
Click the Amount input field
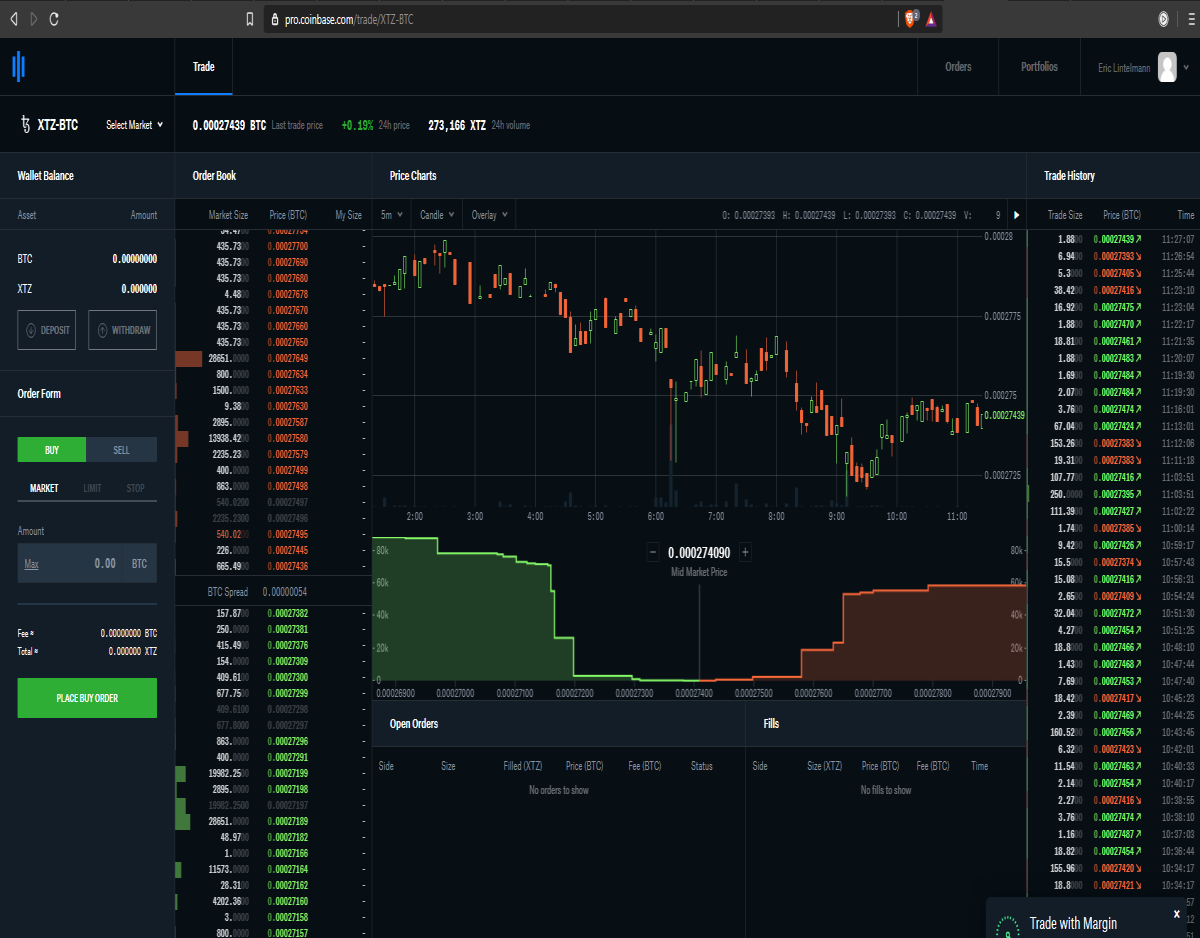[x=87, y=563]
